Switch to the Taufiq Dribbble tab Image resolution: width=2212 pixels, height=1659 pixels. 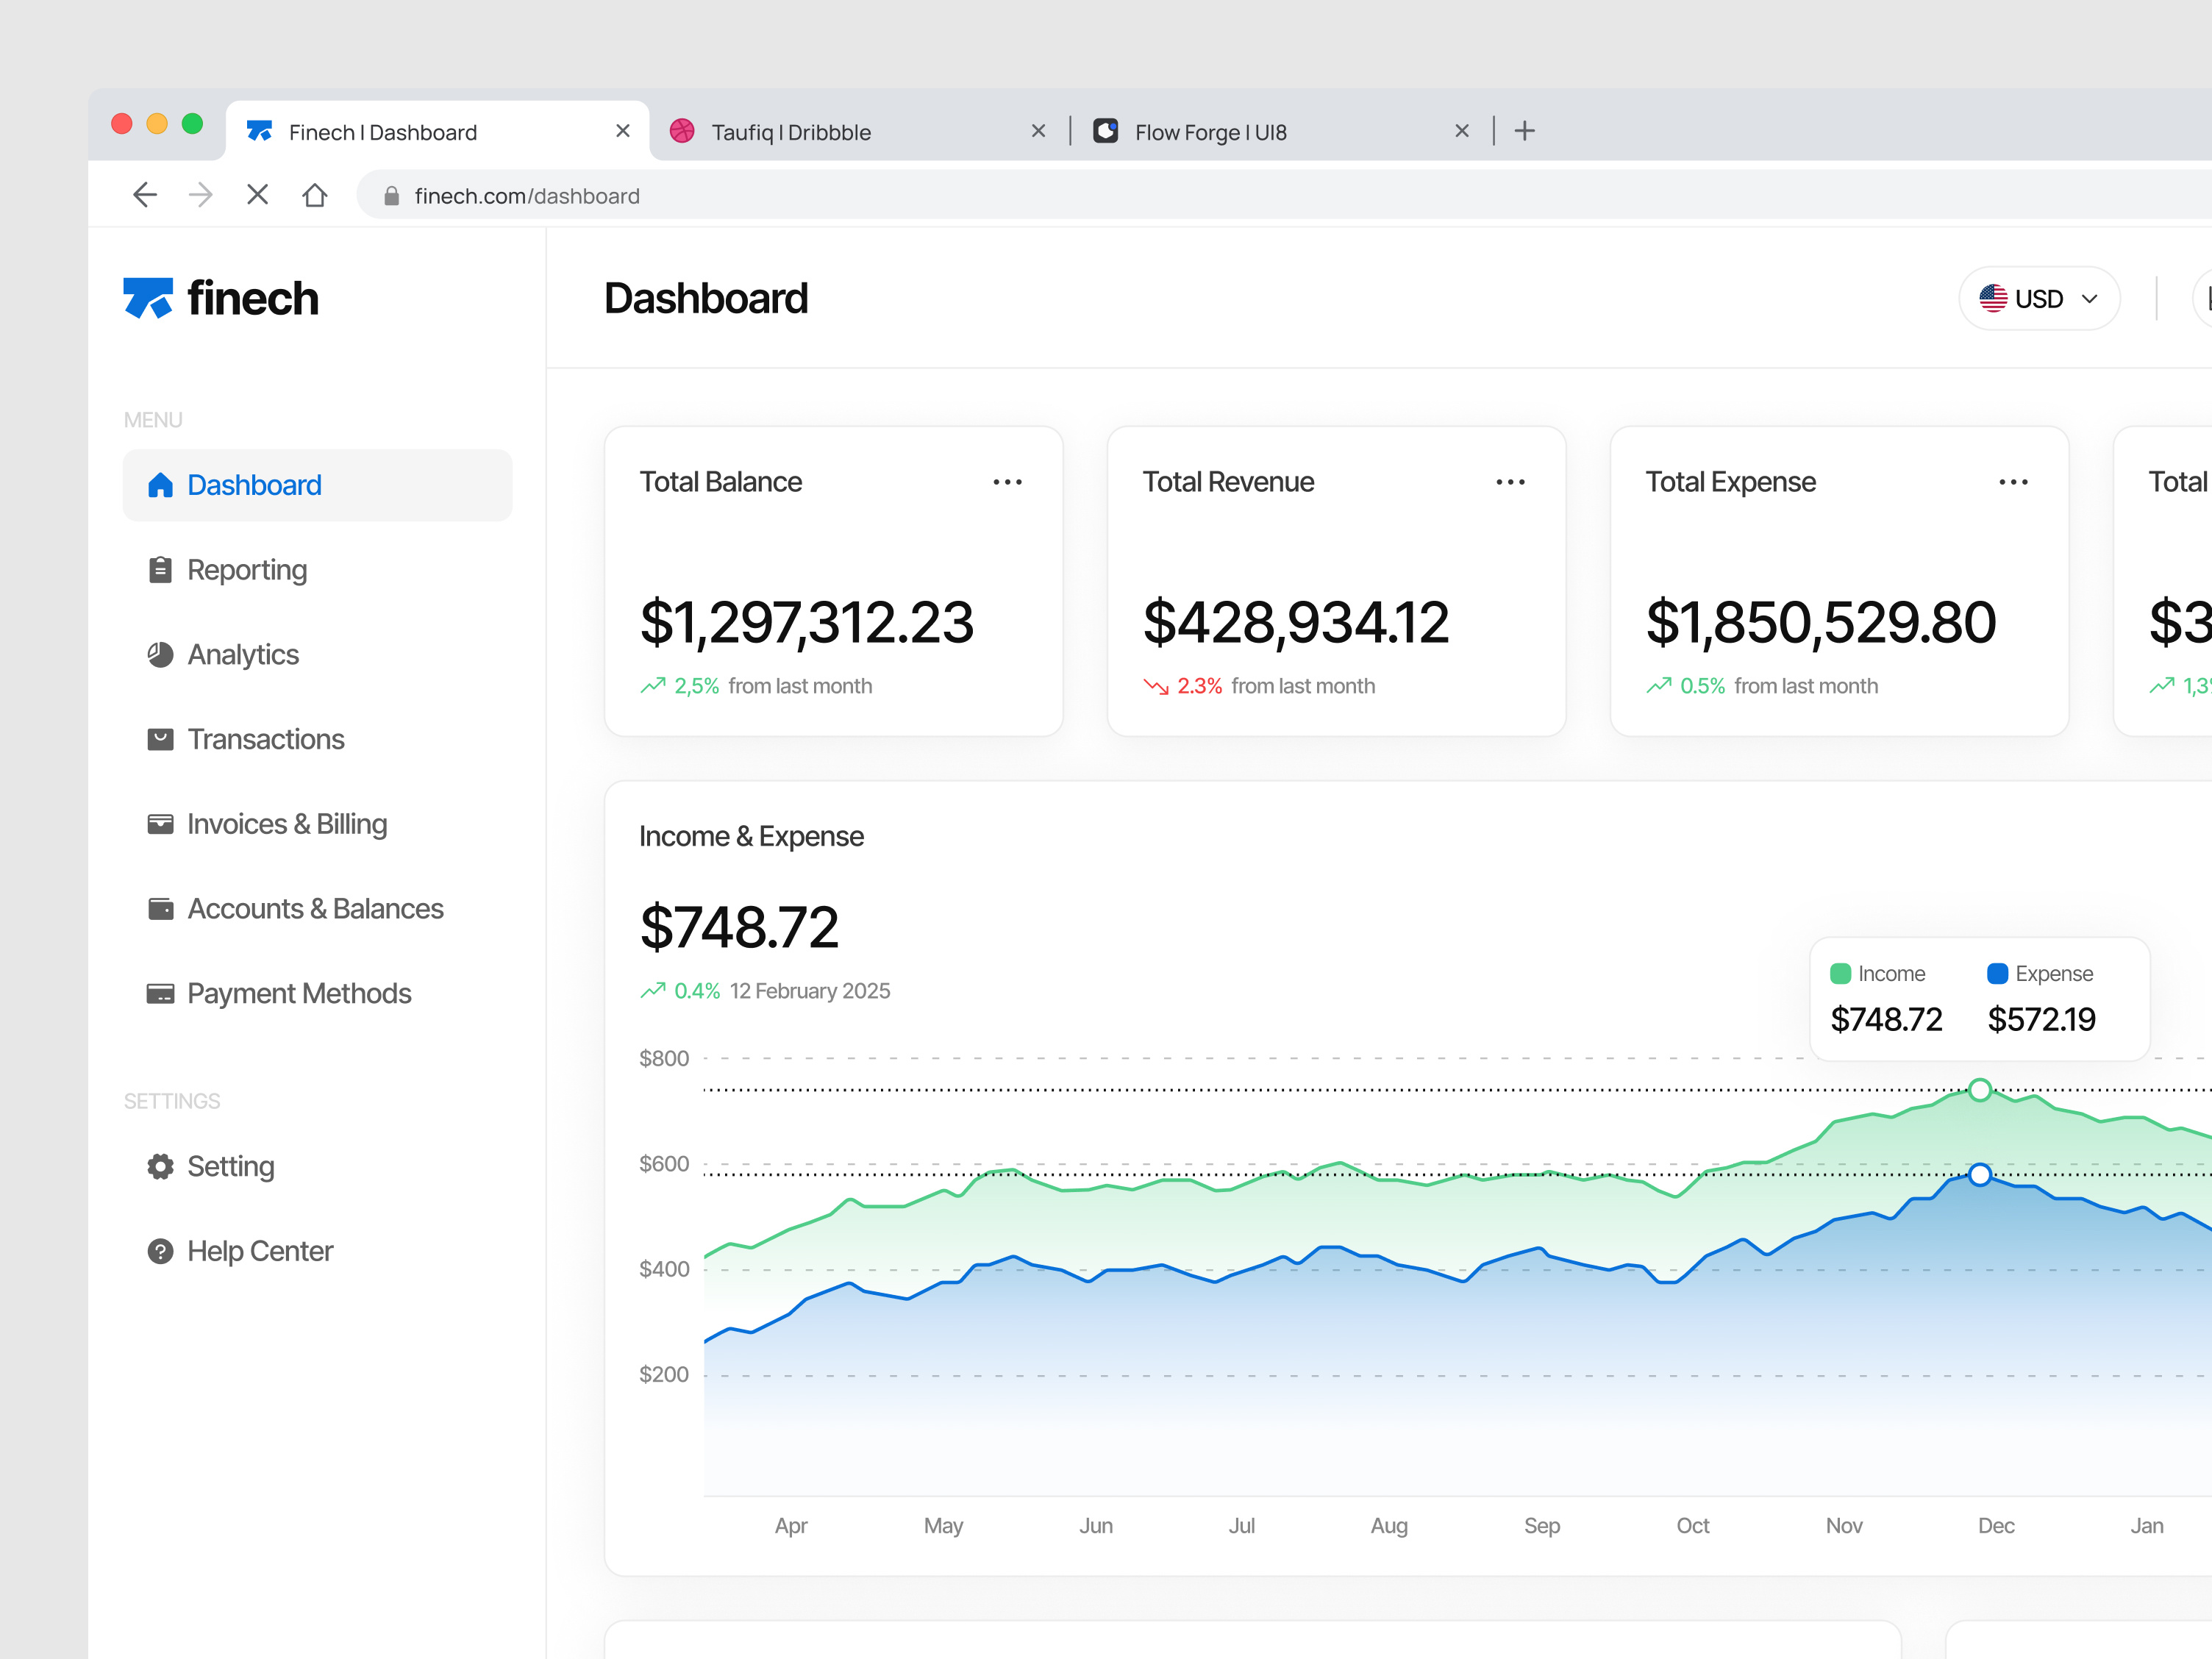tap(790, 131)
